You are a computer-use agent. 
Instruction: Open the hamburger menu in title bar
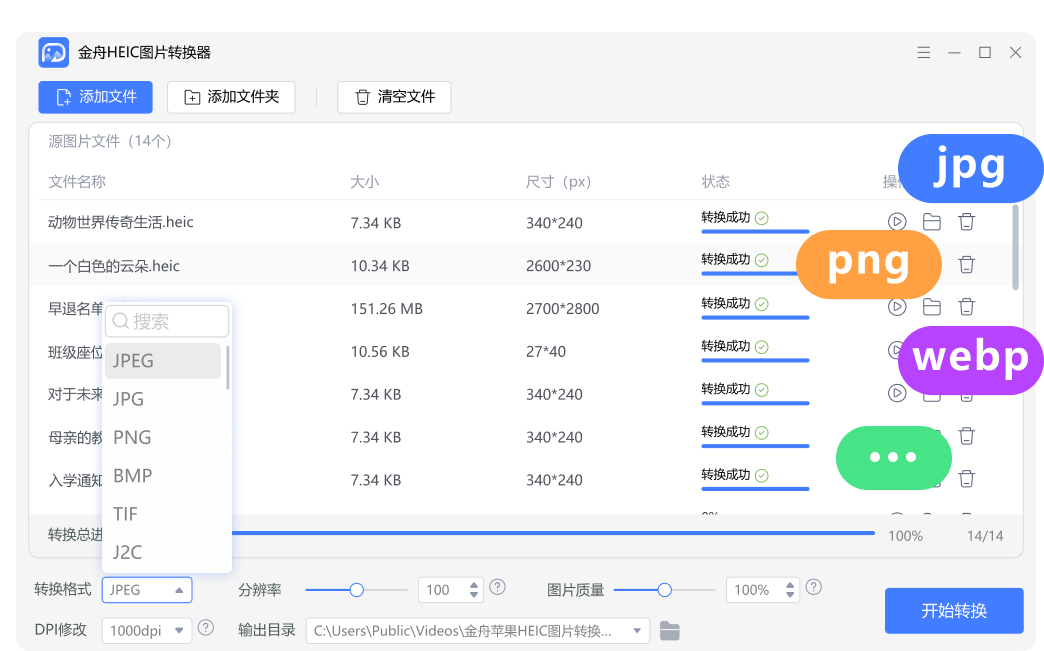tap(923, 53)
